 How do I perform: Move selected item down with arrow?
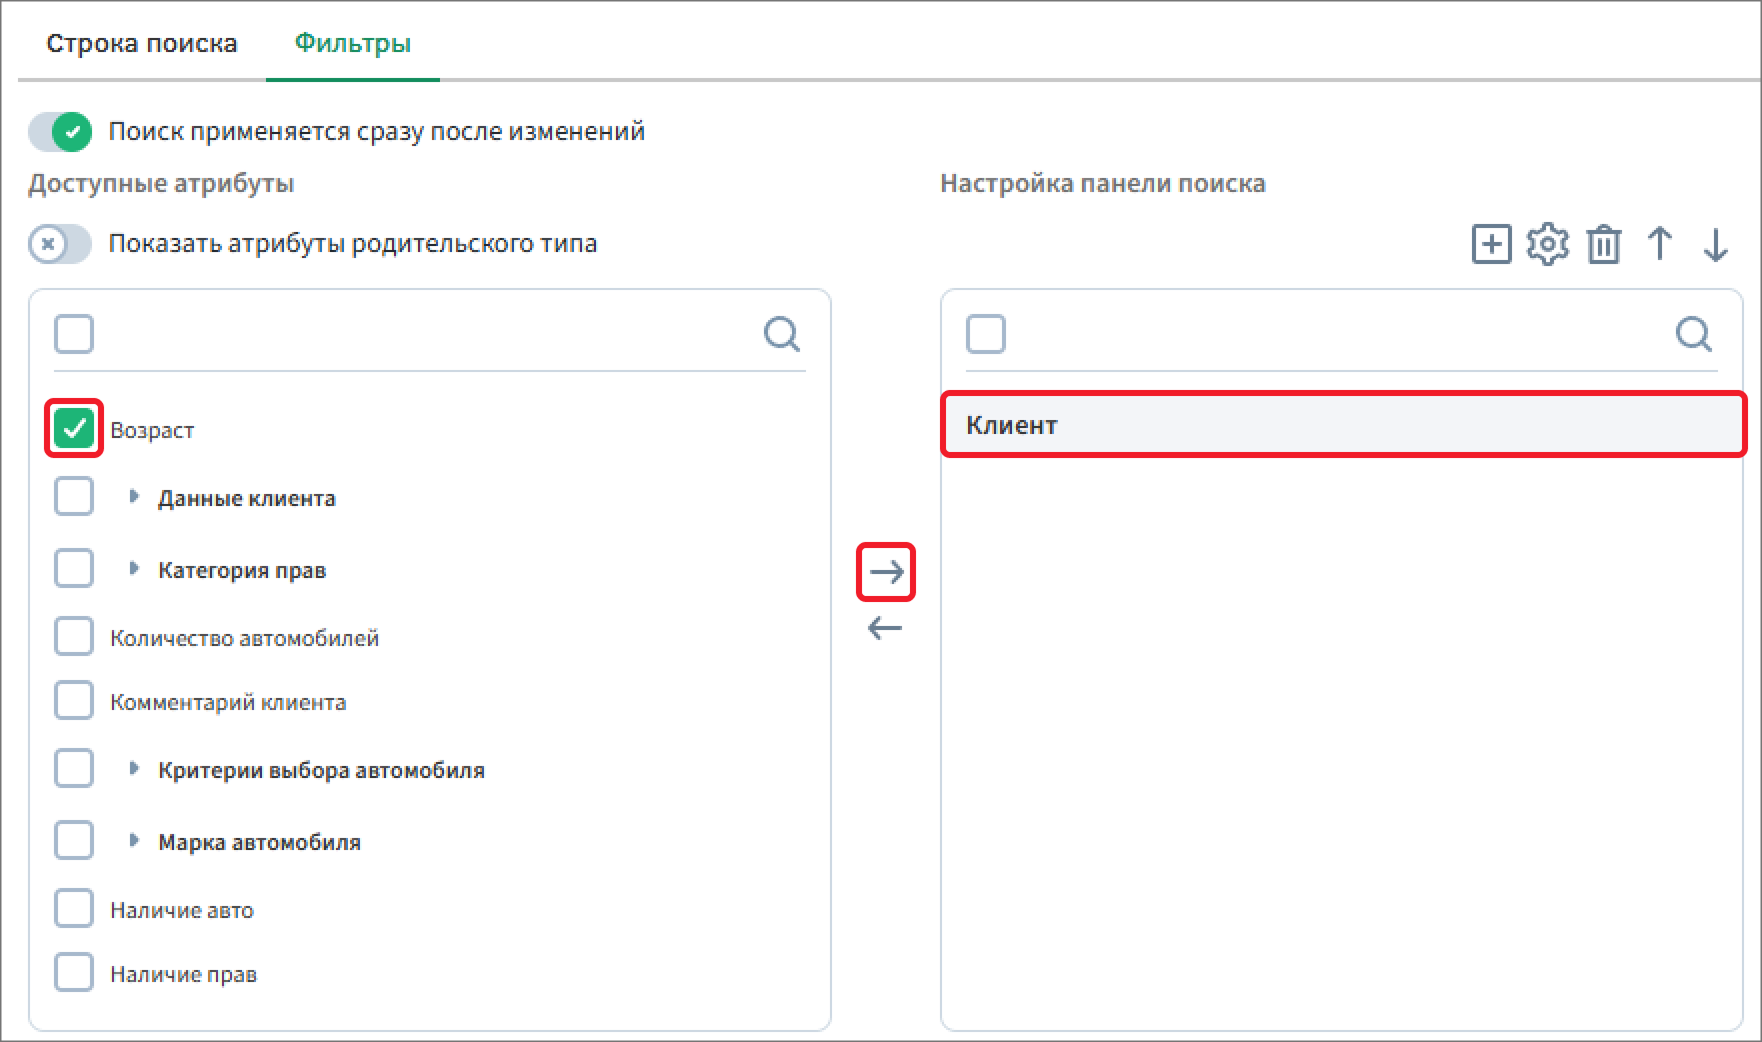click(x=1715, y=244)
